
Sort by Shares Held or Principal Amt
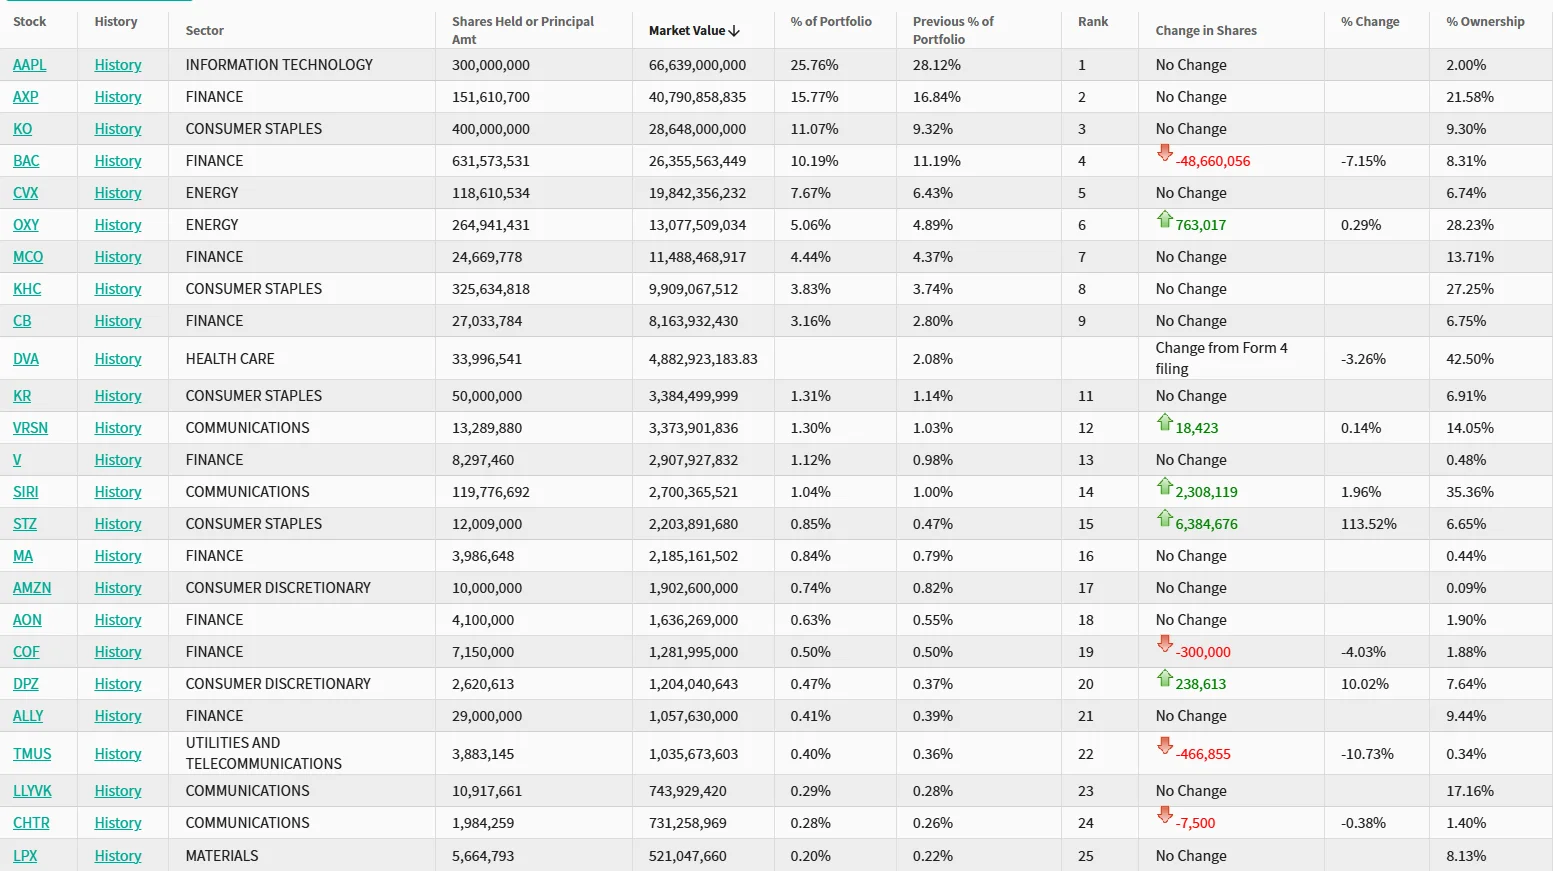click(x=523, y=30)
